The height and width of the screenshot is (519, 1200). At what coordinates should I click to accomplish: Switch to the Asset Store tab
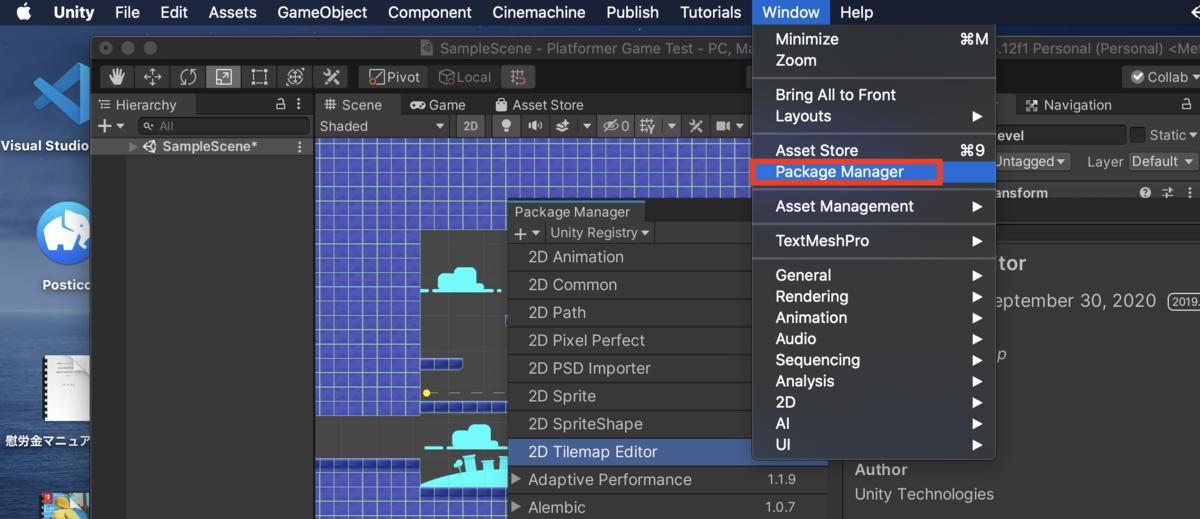[539, 105]
